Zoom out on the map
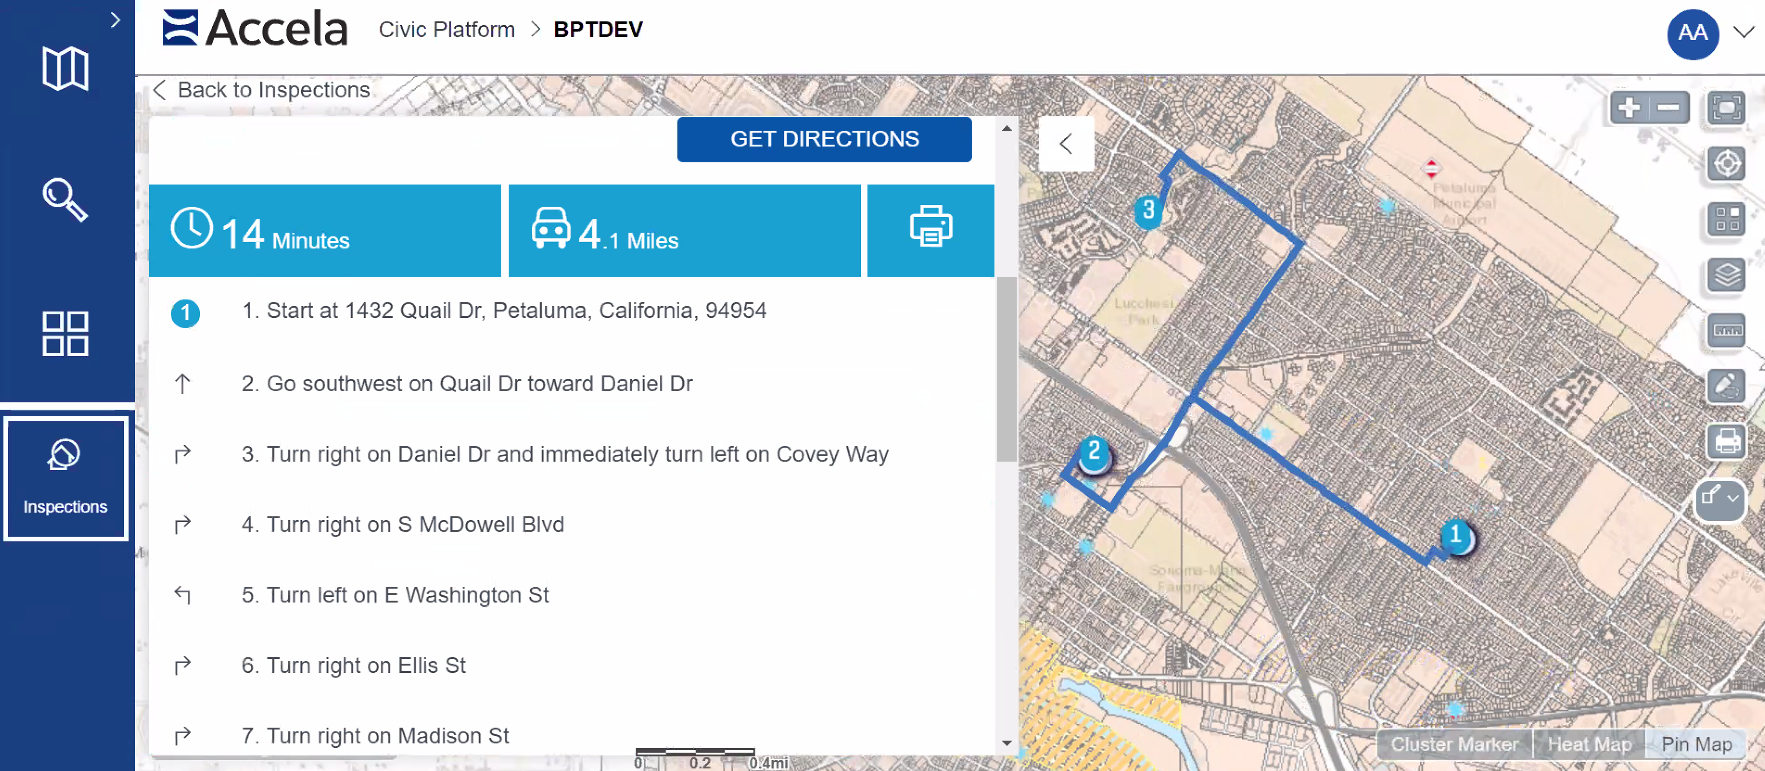 click(1669, 108)
